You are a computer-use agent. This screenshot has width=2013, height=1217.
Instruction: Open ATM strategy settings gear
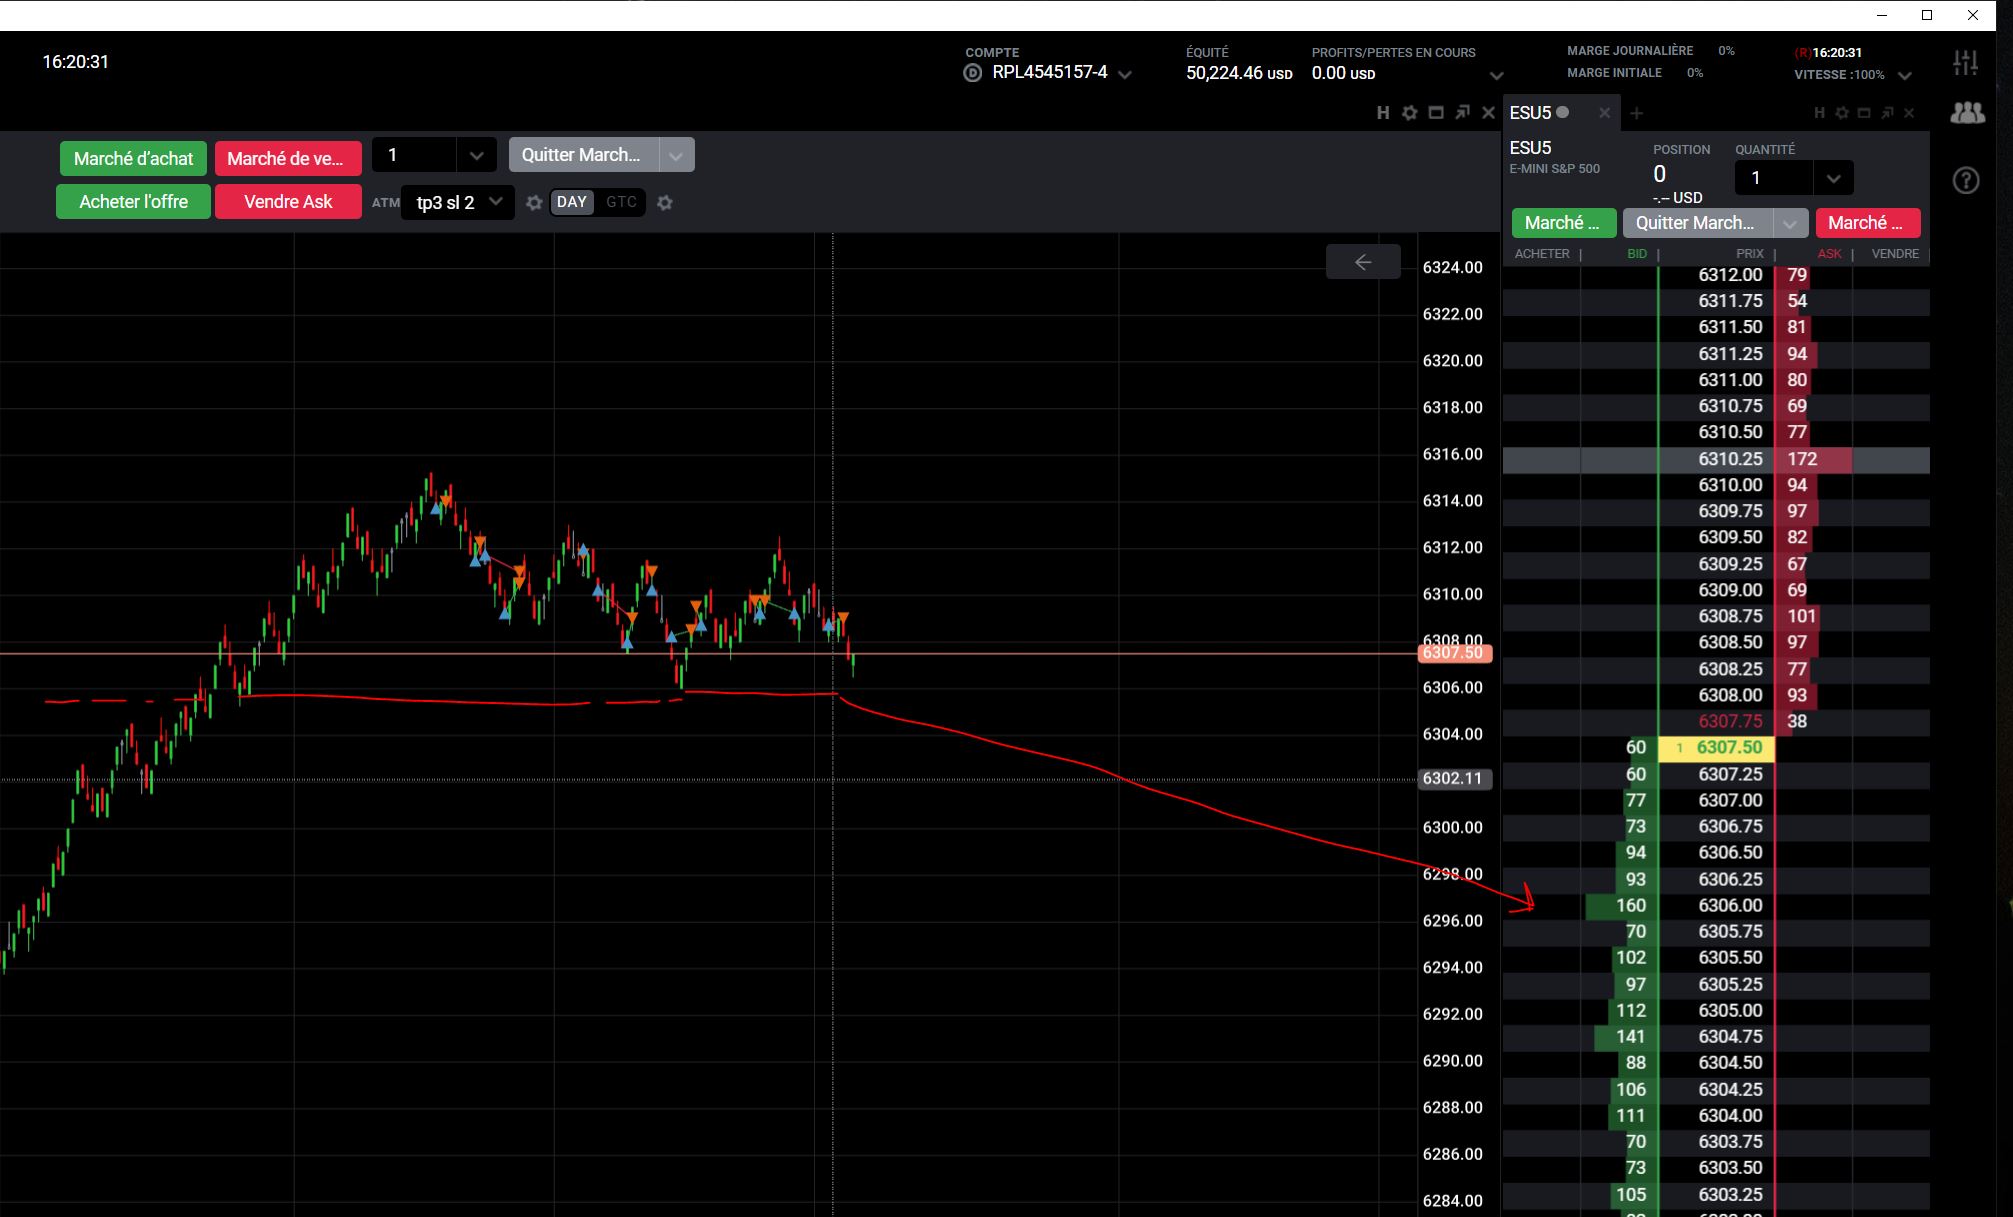[534, 203]
